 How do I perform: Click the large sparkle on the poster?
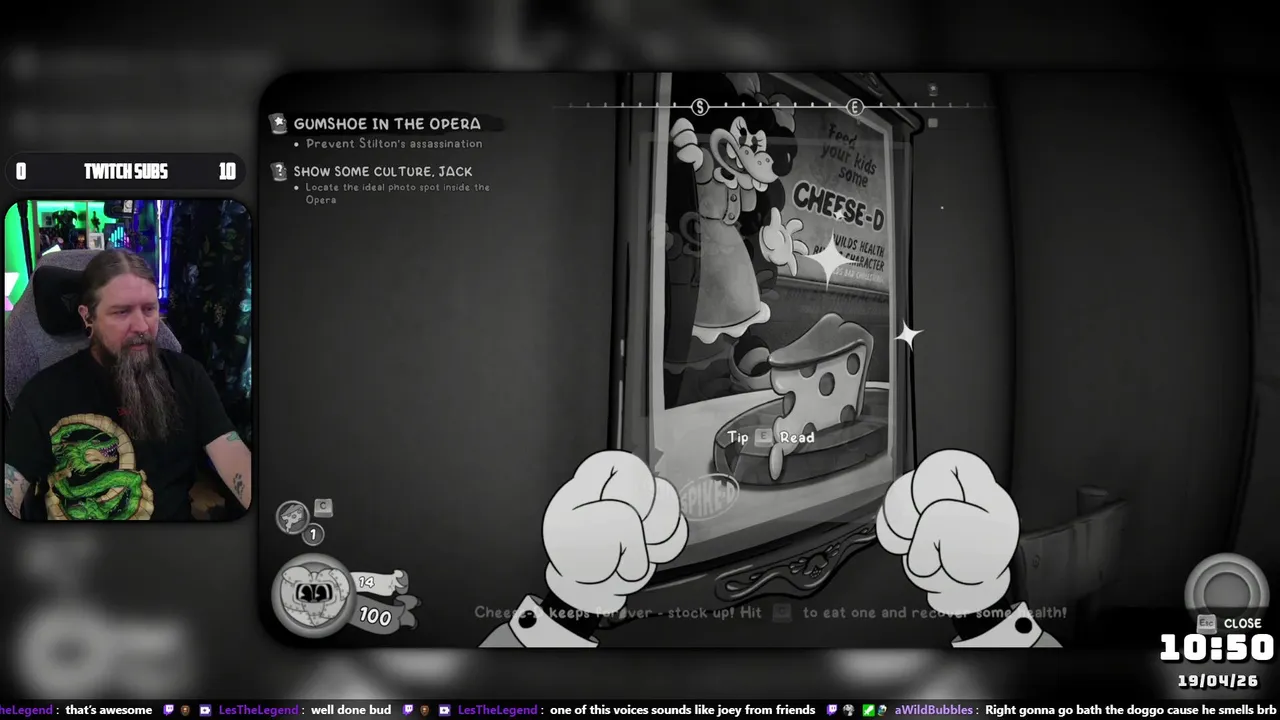point(829,259)
